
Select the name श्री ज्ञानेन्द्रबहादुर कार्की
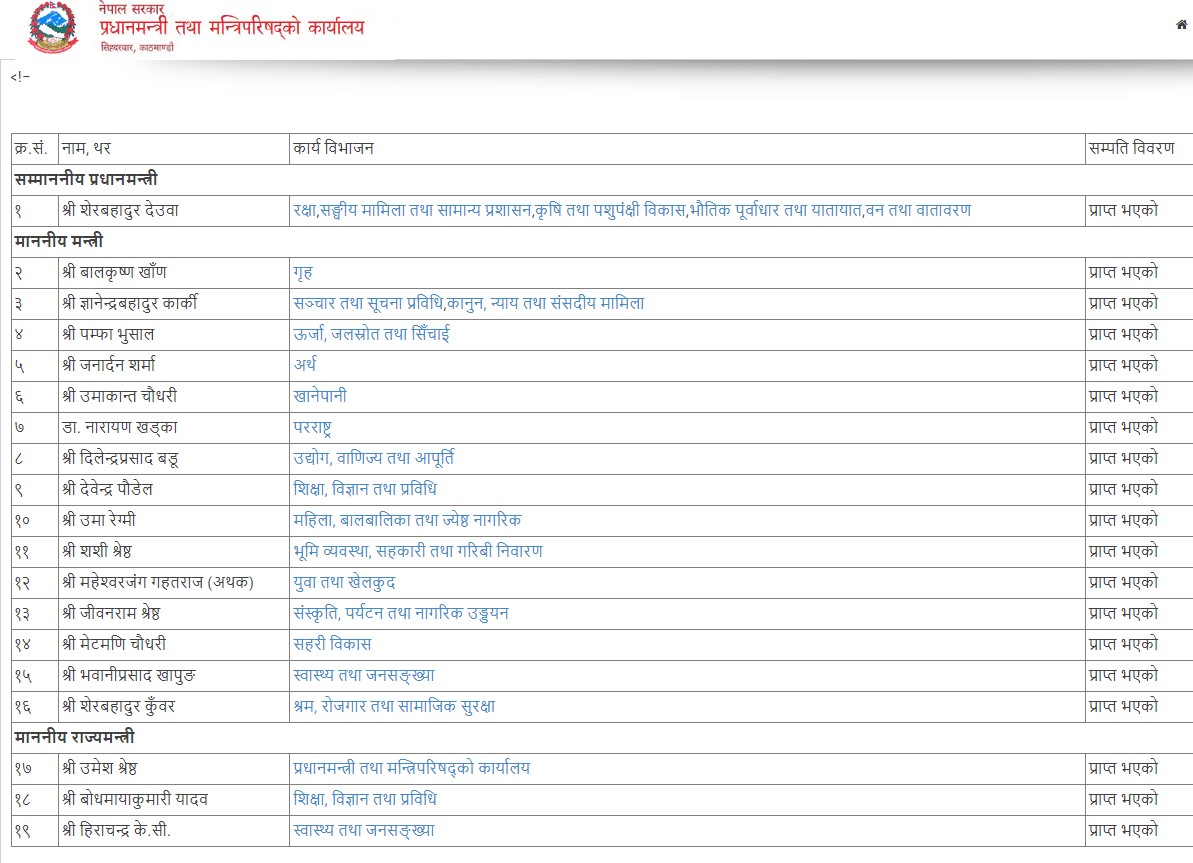pyautogui.click(x=129, y=303)
